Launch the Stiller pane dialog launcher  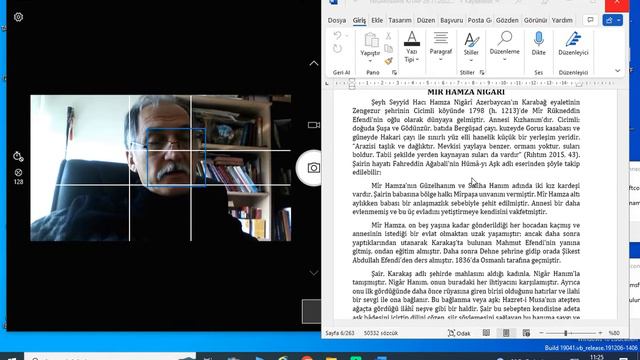point(482,72)
